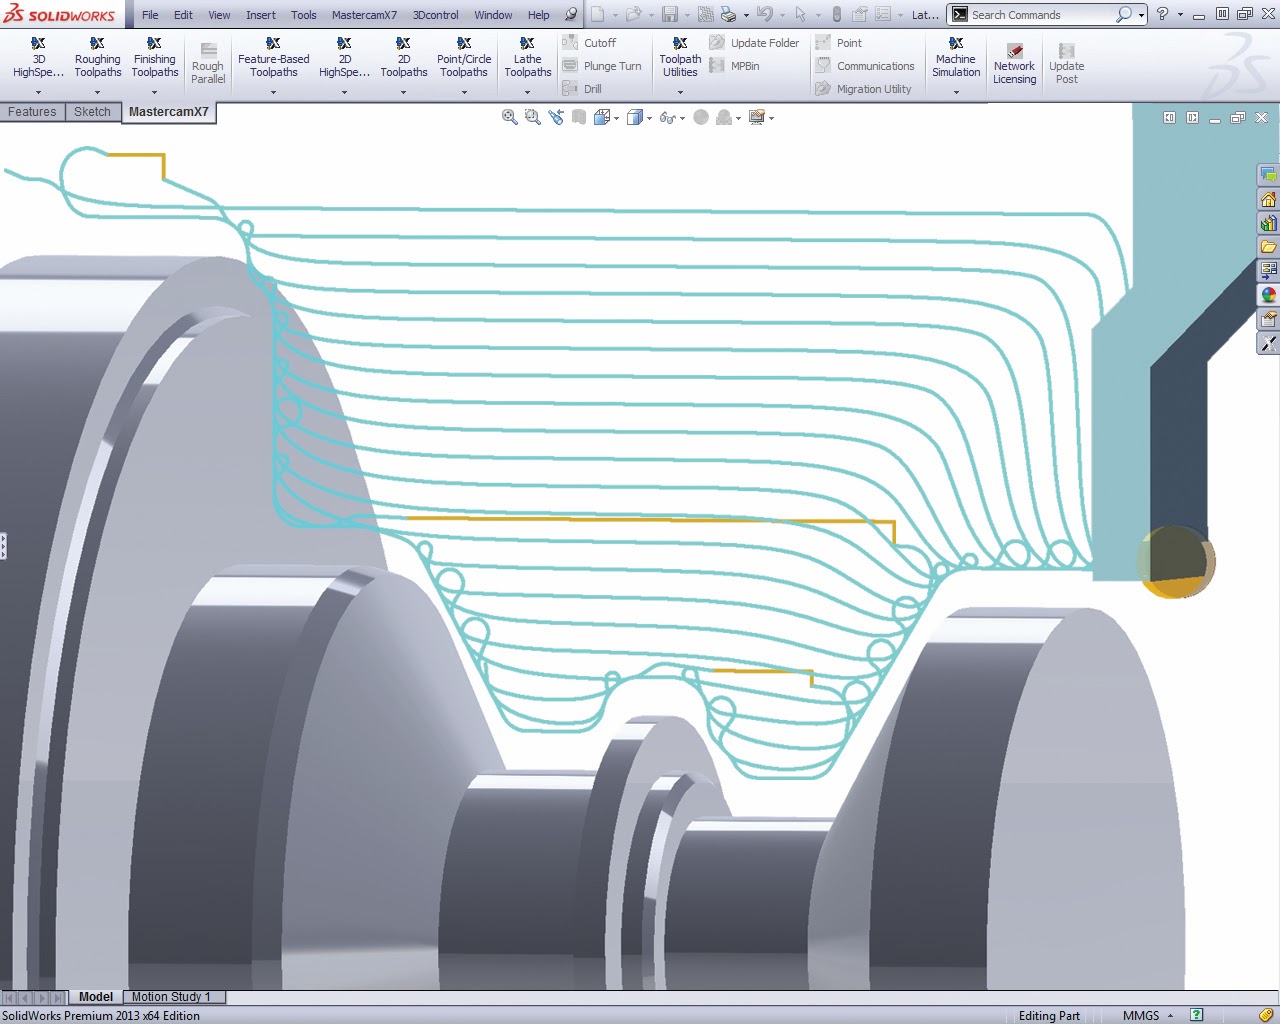Click the Print icon in the toolbar
The height and width of the screenshot is (1024, 1280).
click(728, 15)
